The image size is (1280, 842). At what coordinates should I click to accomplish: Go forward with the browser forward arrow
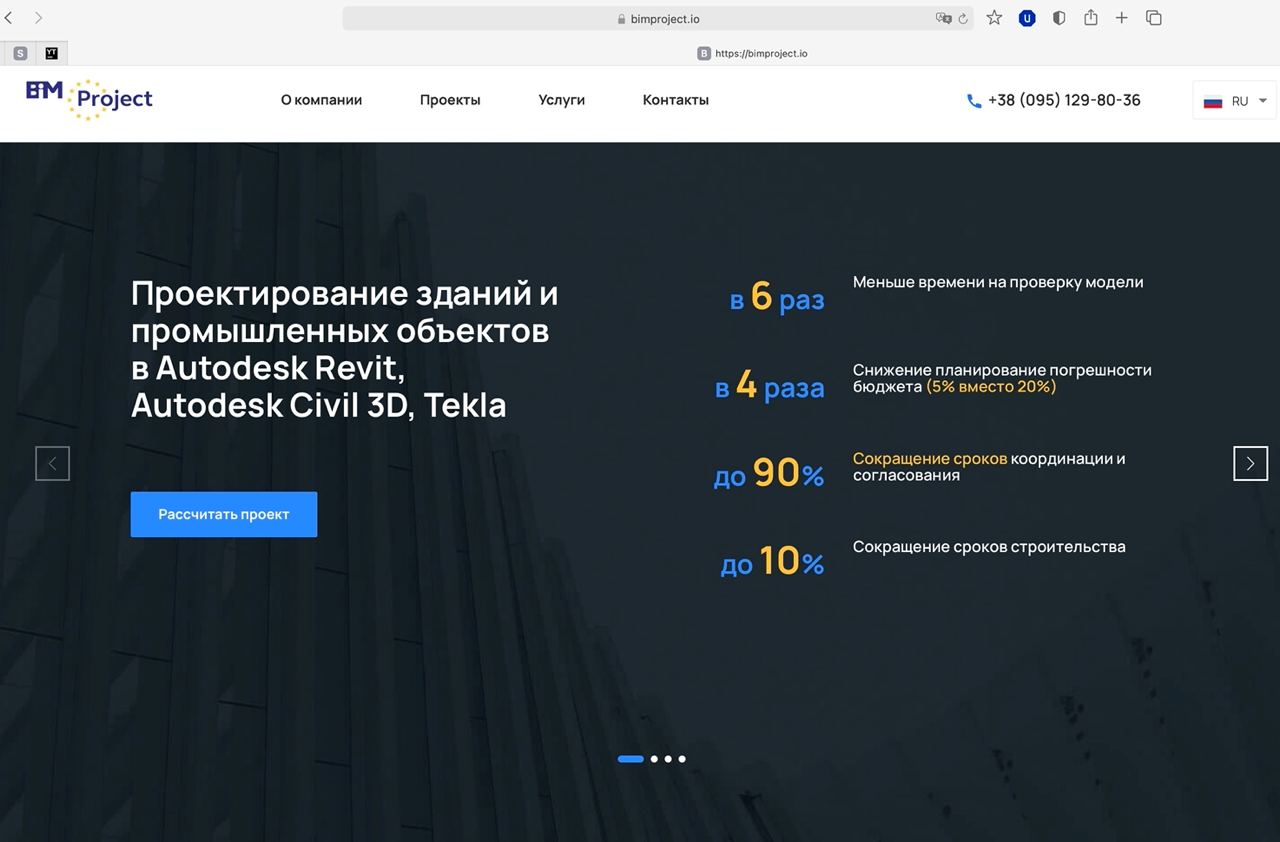pyautogui.click(x=38, y=18)
